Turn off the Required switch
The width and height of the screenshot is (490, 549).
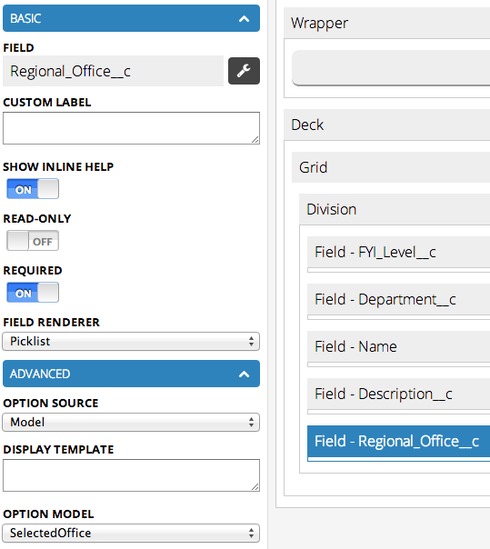[33, 292]
